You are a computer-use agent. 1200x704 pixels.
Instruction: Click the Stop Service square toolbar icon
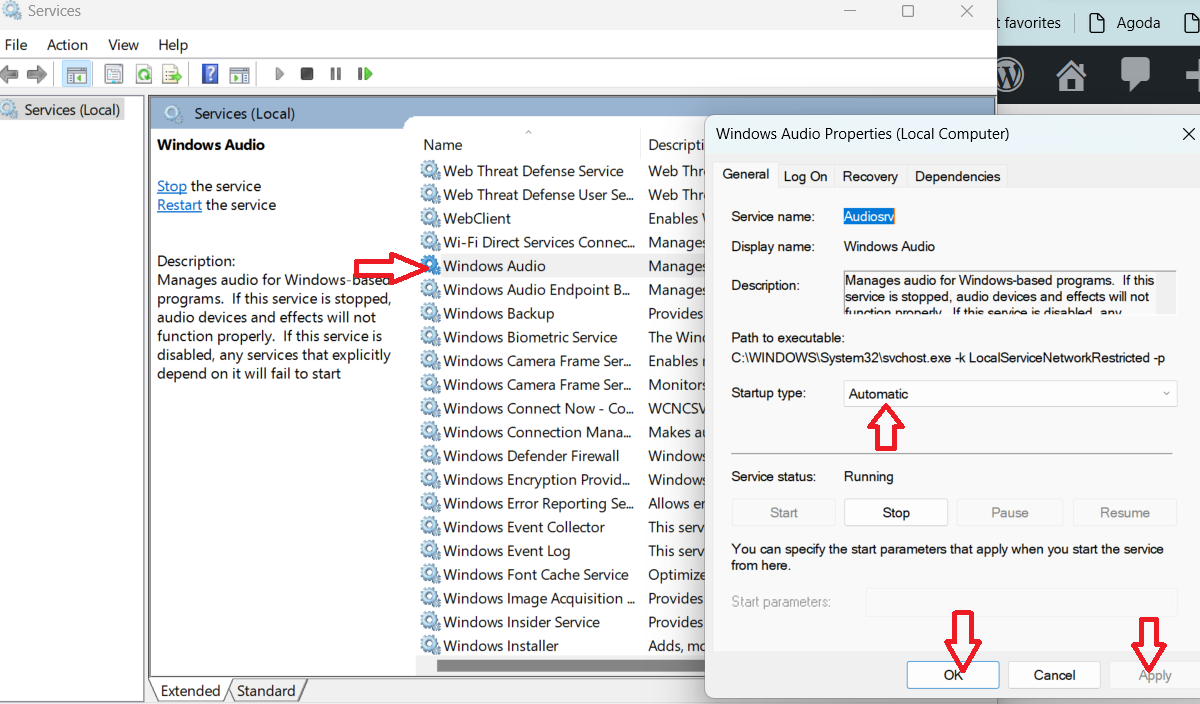pos(307,74)
